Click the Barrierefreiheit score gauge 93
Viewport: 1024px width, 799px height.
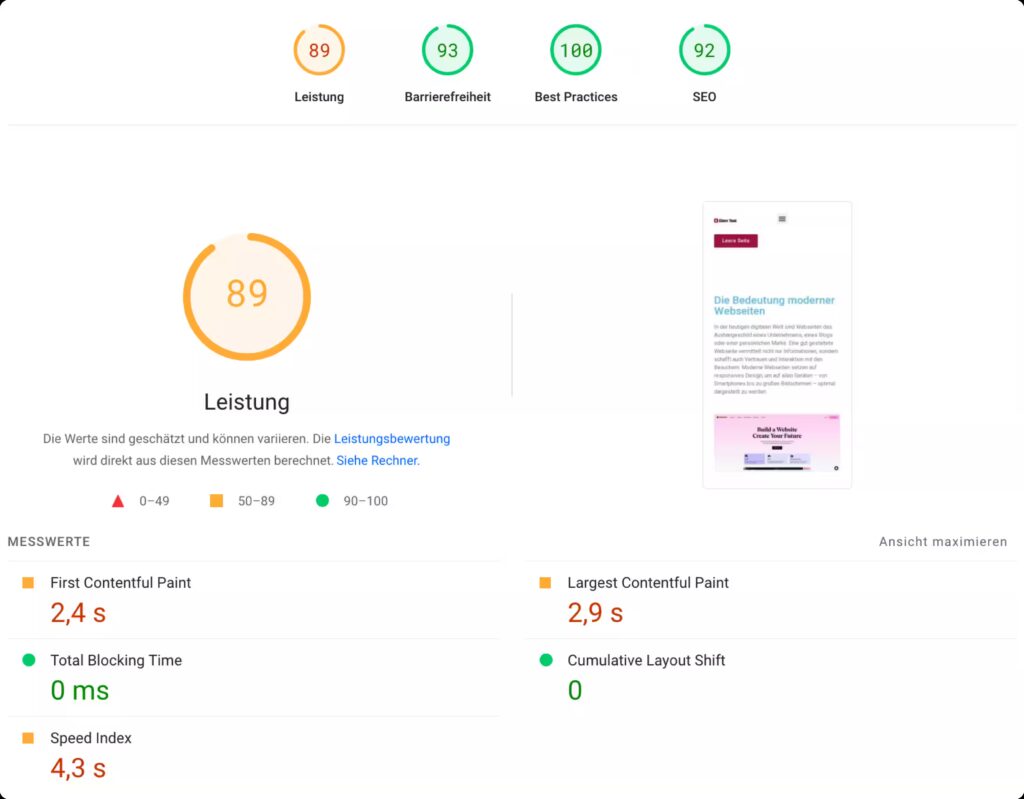point(447,50)
